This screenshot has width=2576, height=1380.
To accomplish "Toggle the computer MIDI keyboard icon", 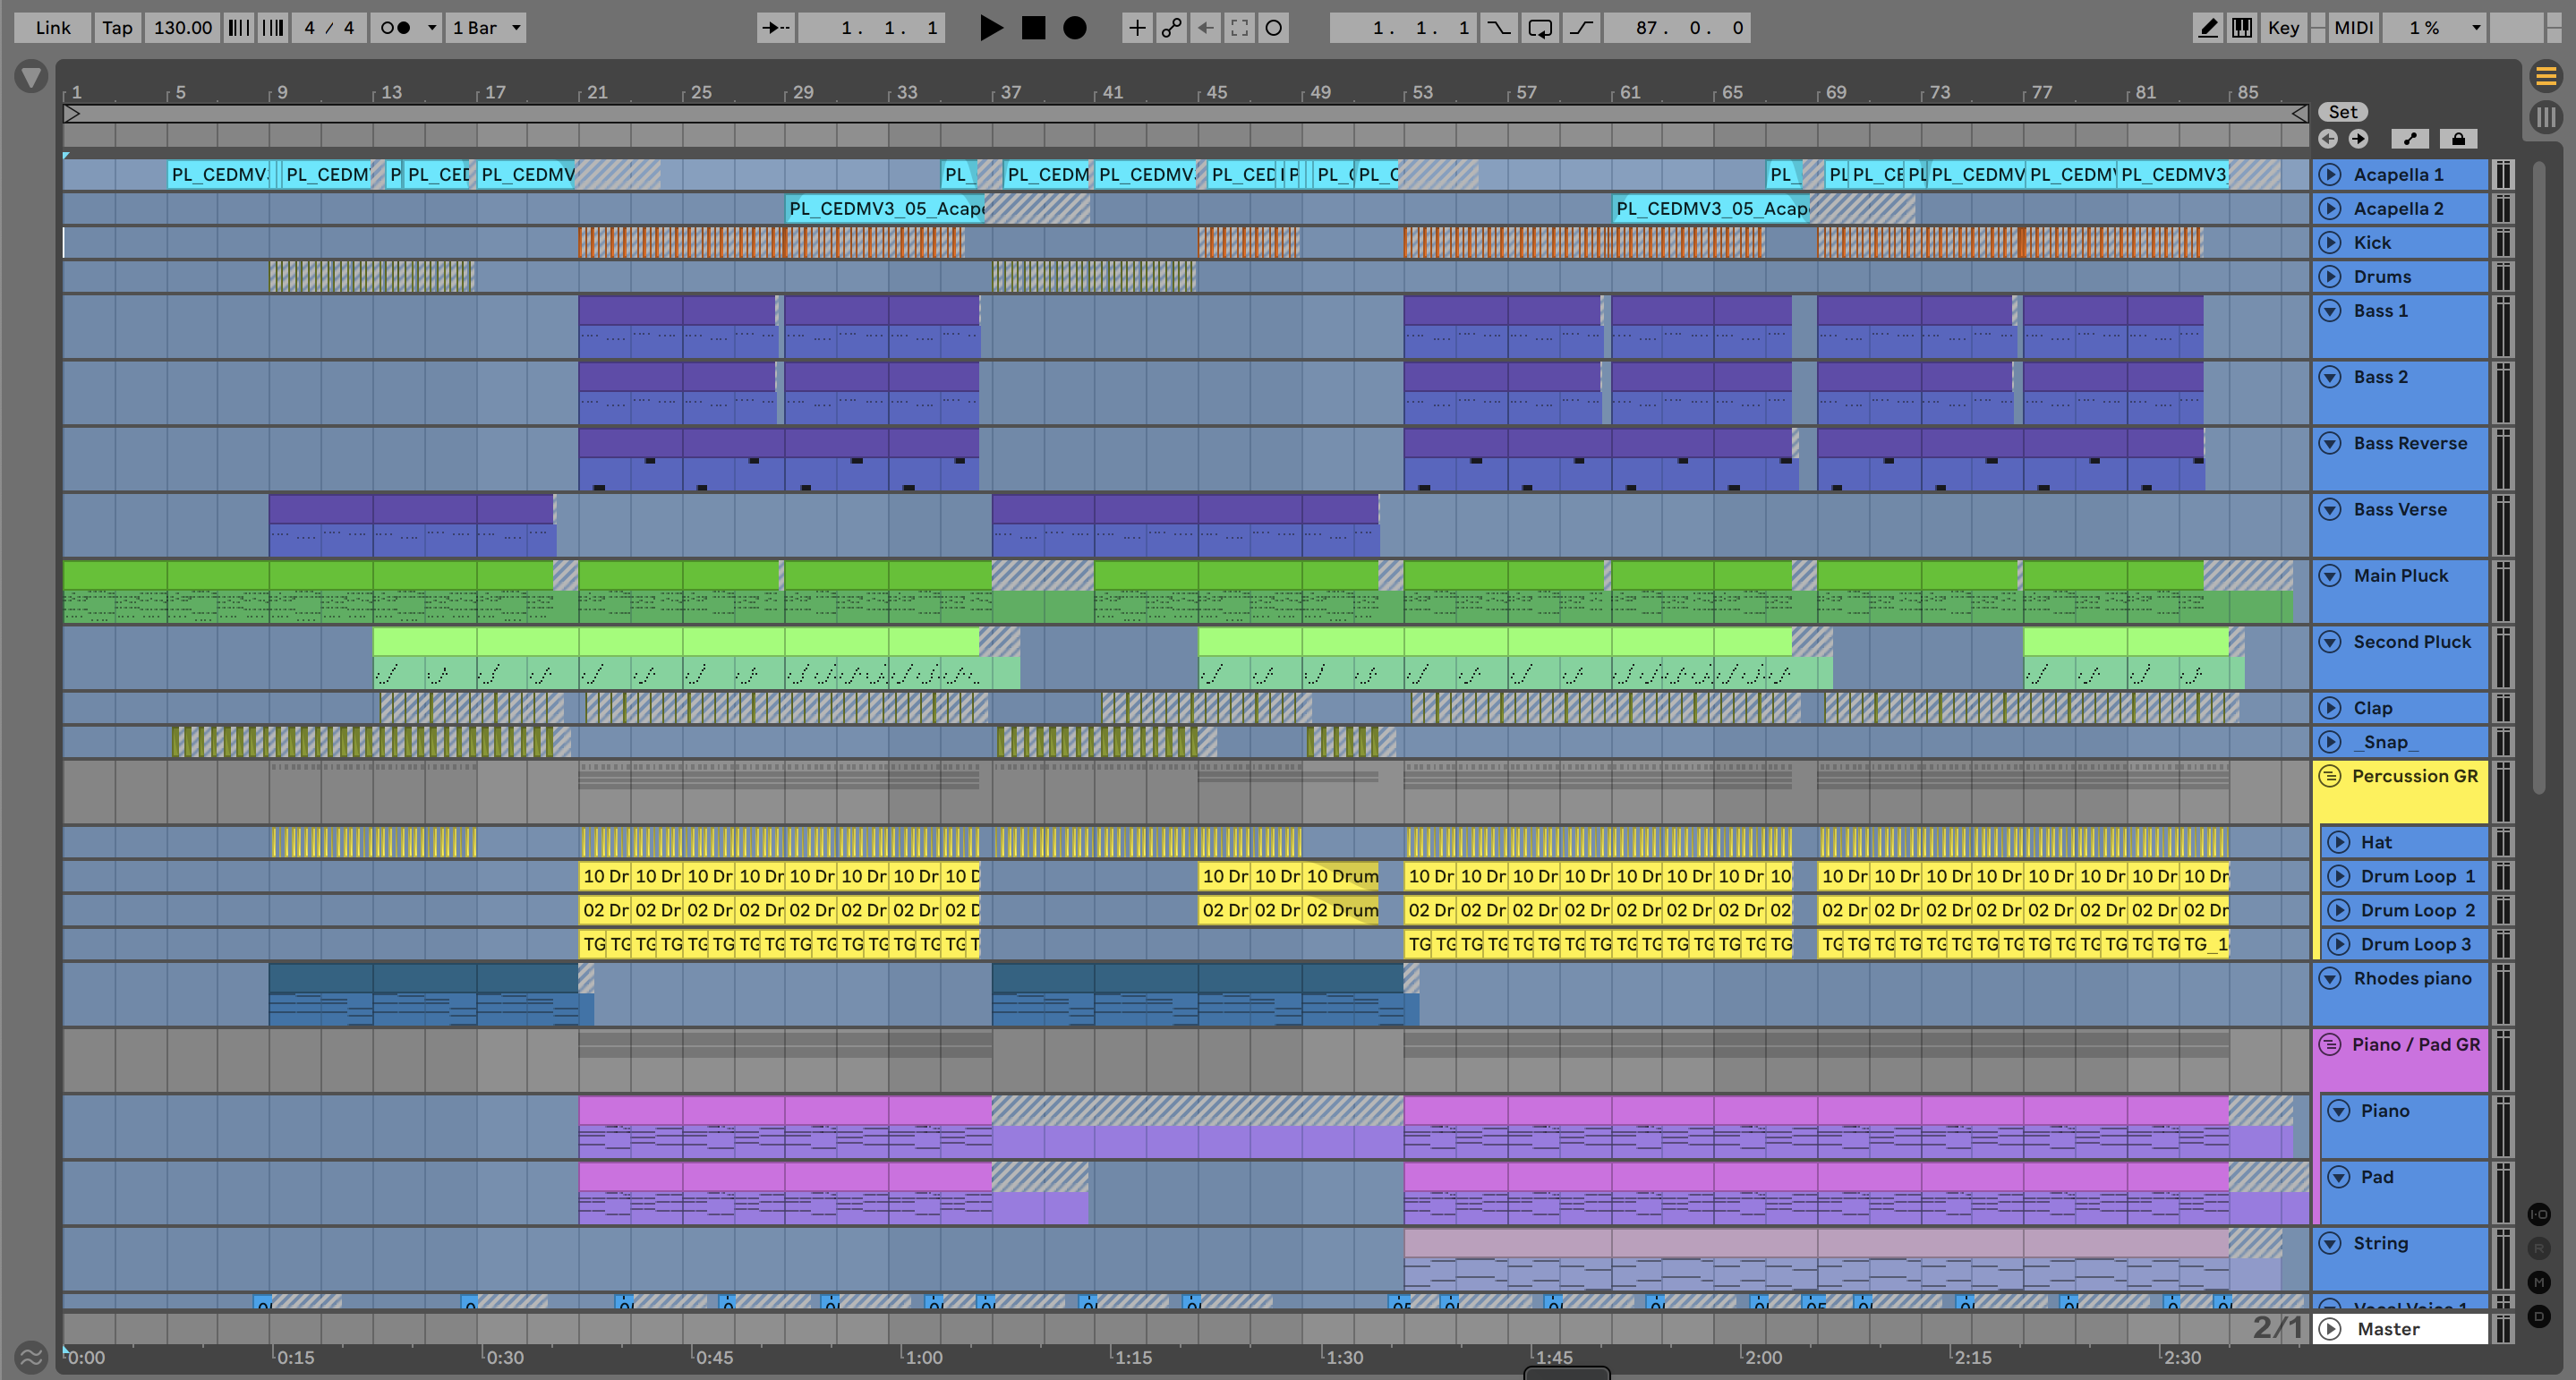I will 2242,28.
